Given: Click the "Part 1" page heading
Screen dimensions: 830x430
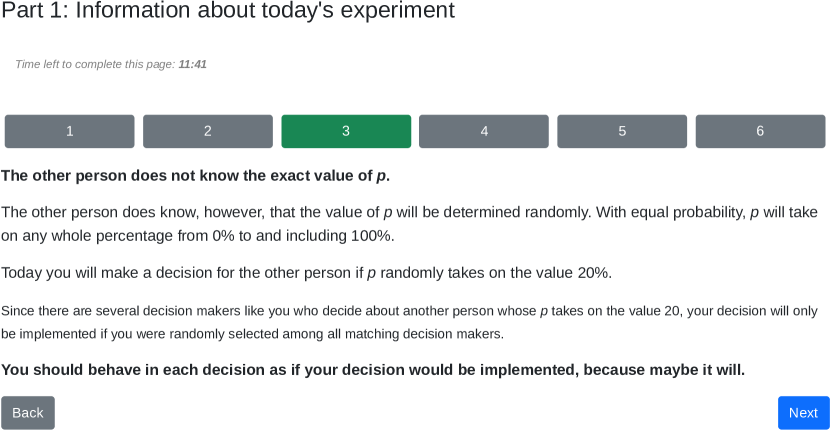Looking at the screenshot, I should [228, 11].
